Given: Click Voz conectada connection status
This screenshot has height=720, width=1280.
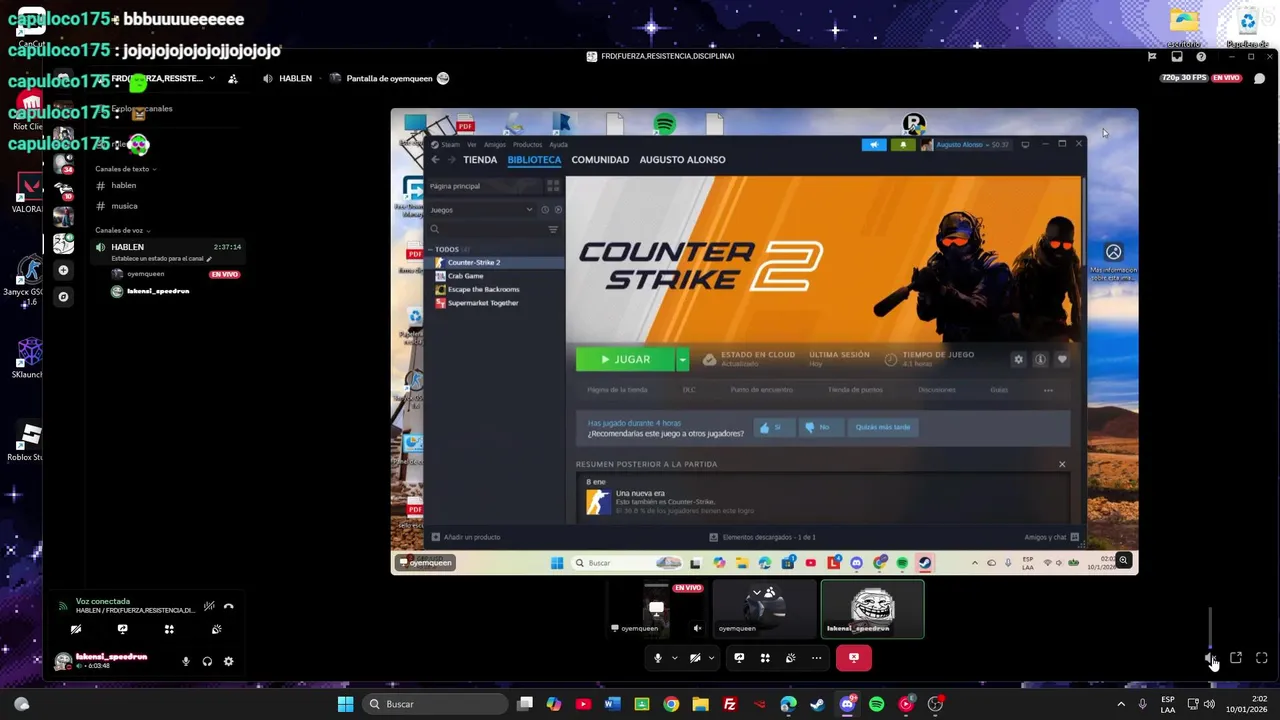Looking at the screenshot, I should pos(103,601).
